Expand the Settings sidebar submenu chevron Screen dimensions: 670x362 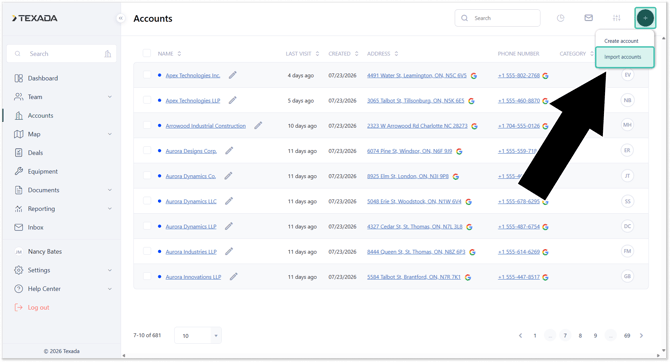(x=110, y=270)
